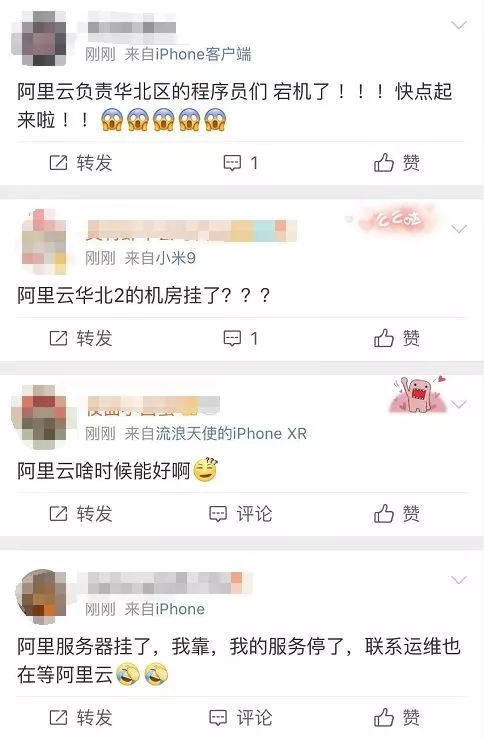Screen dimensions: 484x739
Task: Repost the first post about 阿里云华北区宕机
Action: coord(81,163)
